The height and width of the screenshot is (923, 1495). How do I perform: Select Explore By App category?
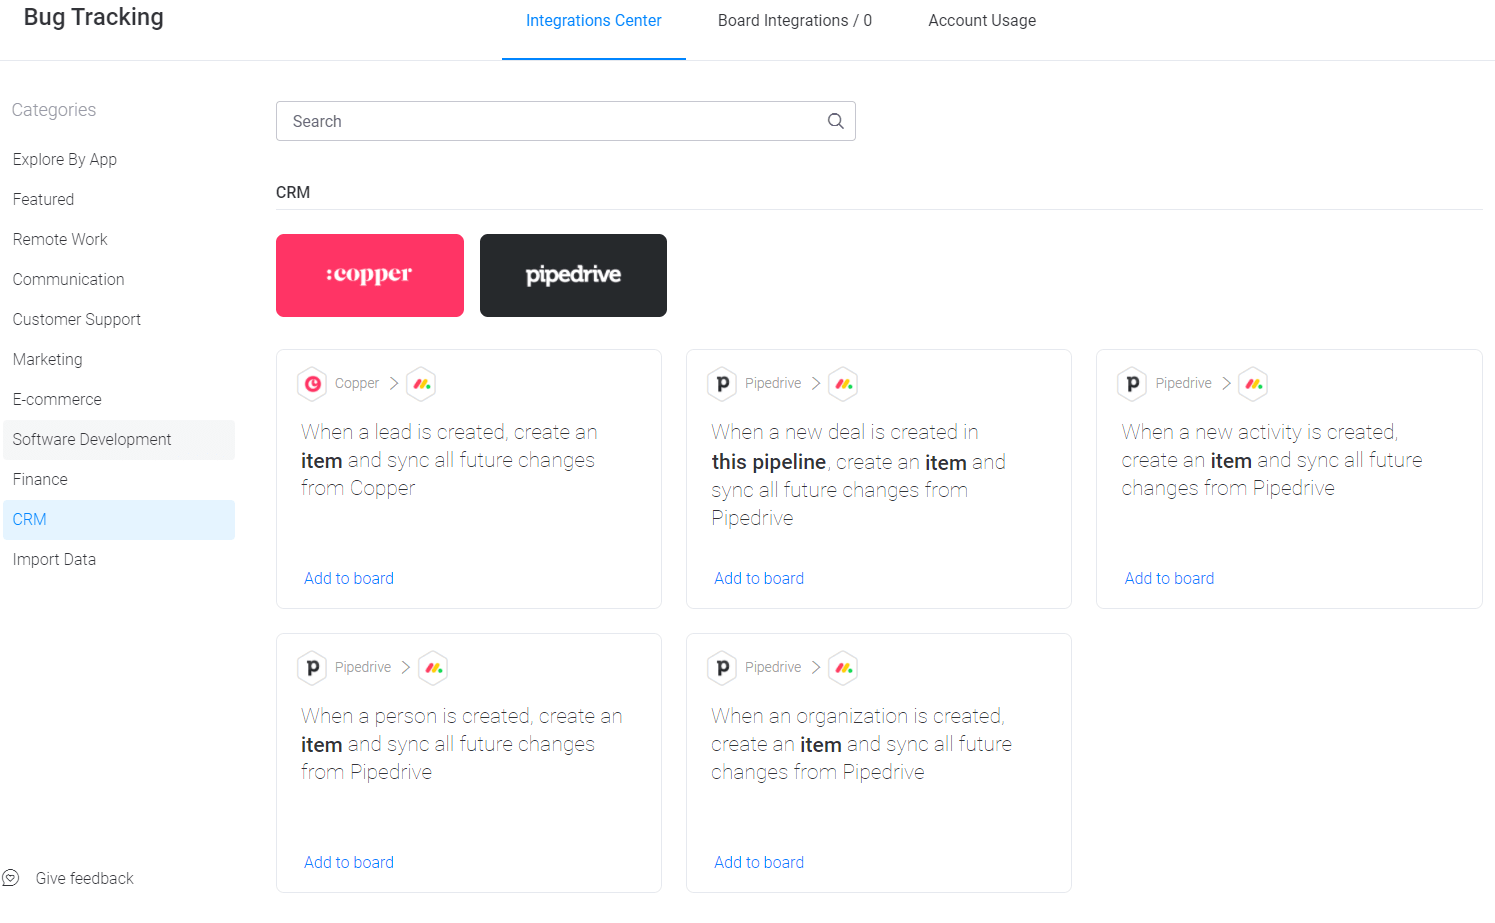(118, 160)
